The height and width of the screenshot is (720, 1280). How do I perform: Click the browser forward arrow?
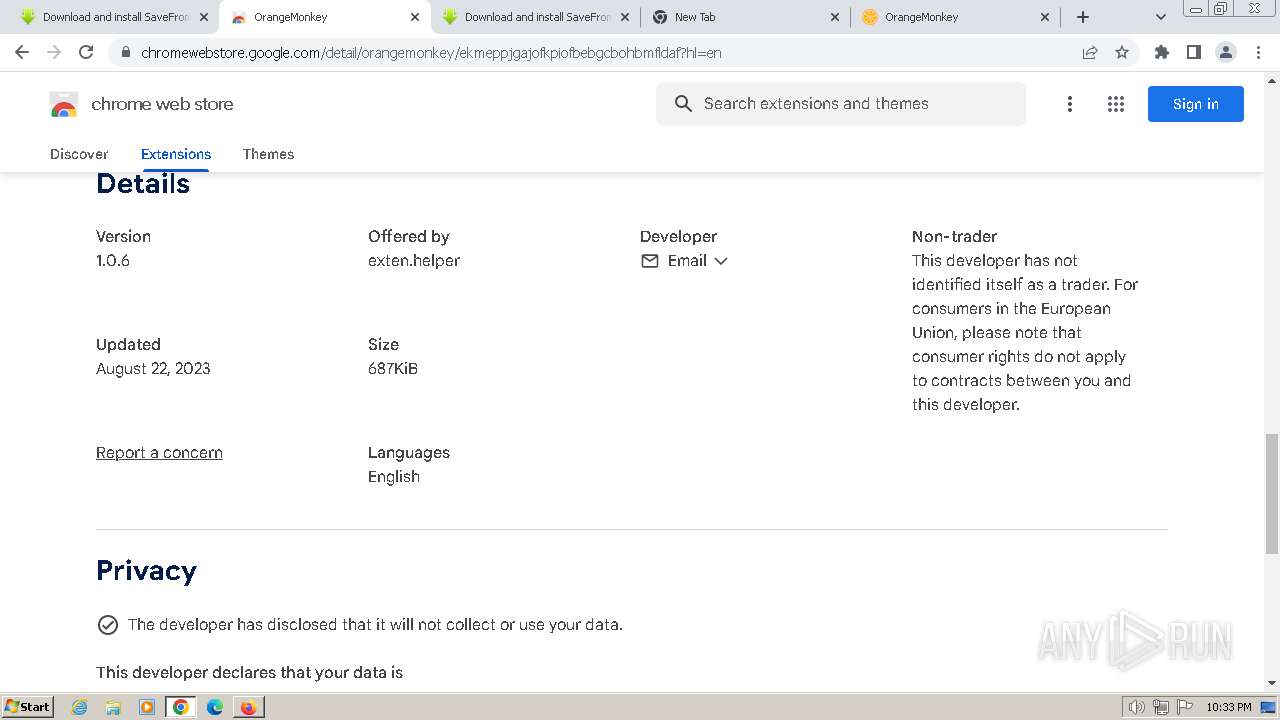(x=54, y=52)
